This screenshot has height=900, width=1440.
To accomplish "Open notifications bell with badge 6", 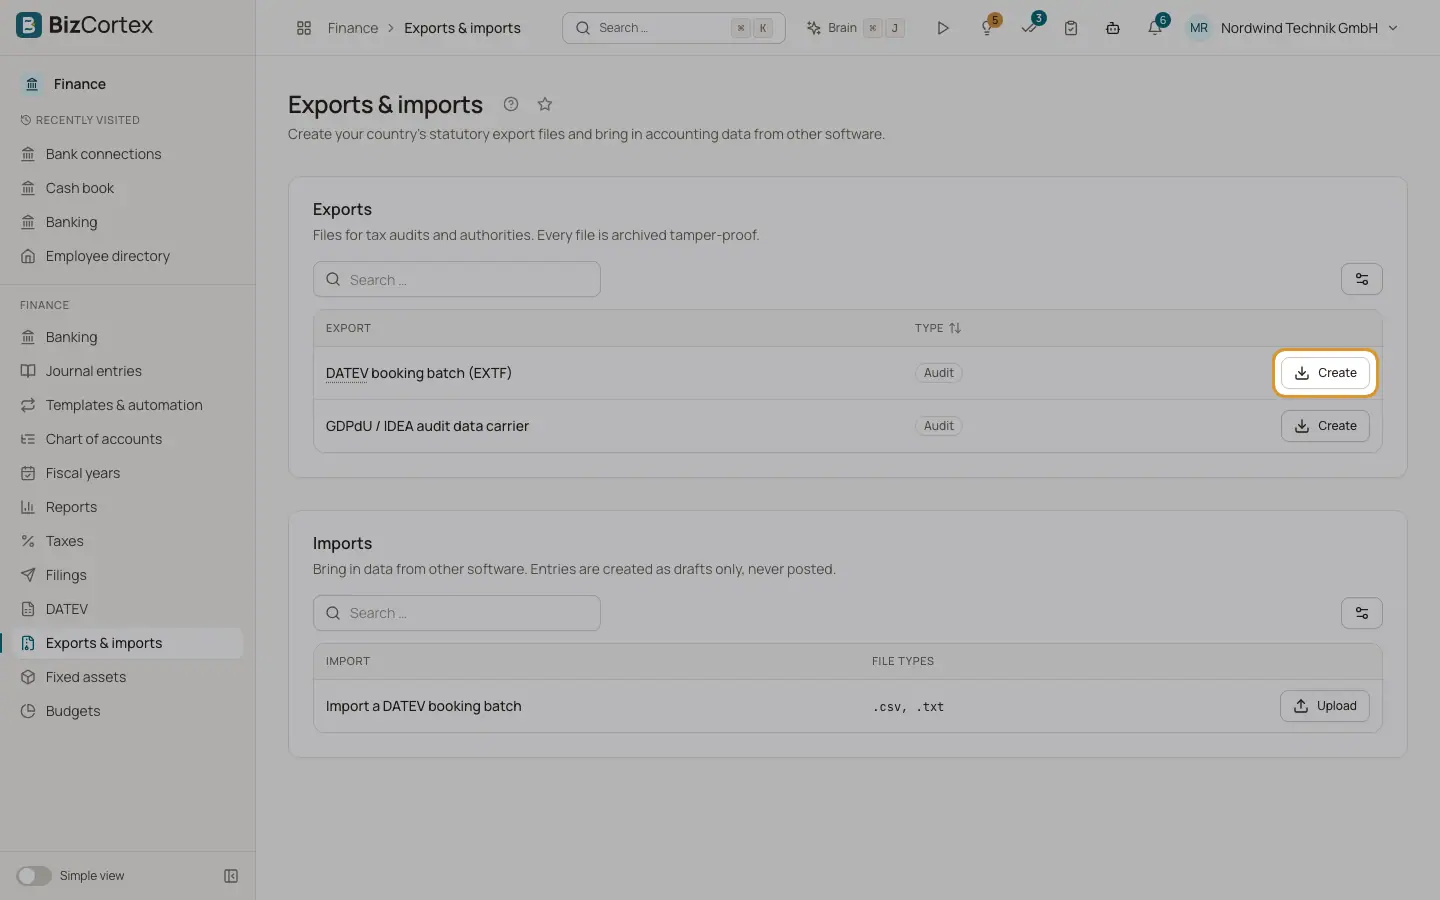I will (x=1155, y=28).
